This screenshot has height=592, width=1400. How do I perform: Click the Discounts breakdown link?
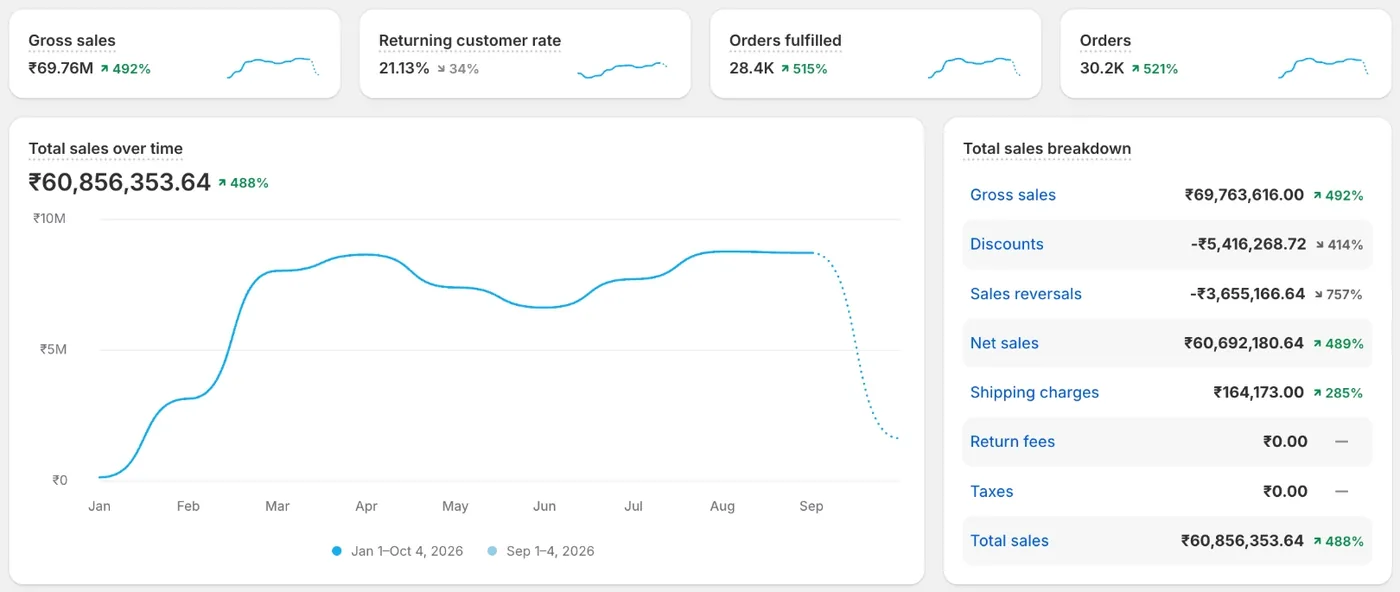tap(1007, 244)
